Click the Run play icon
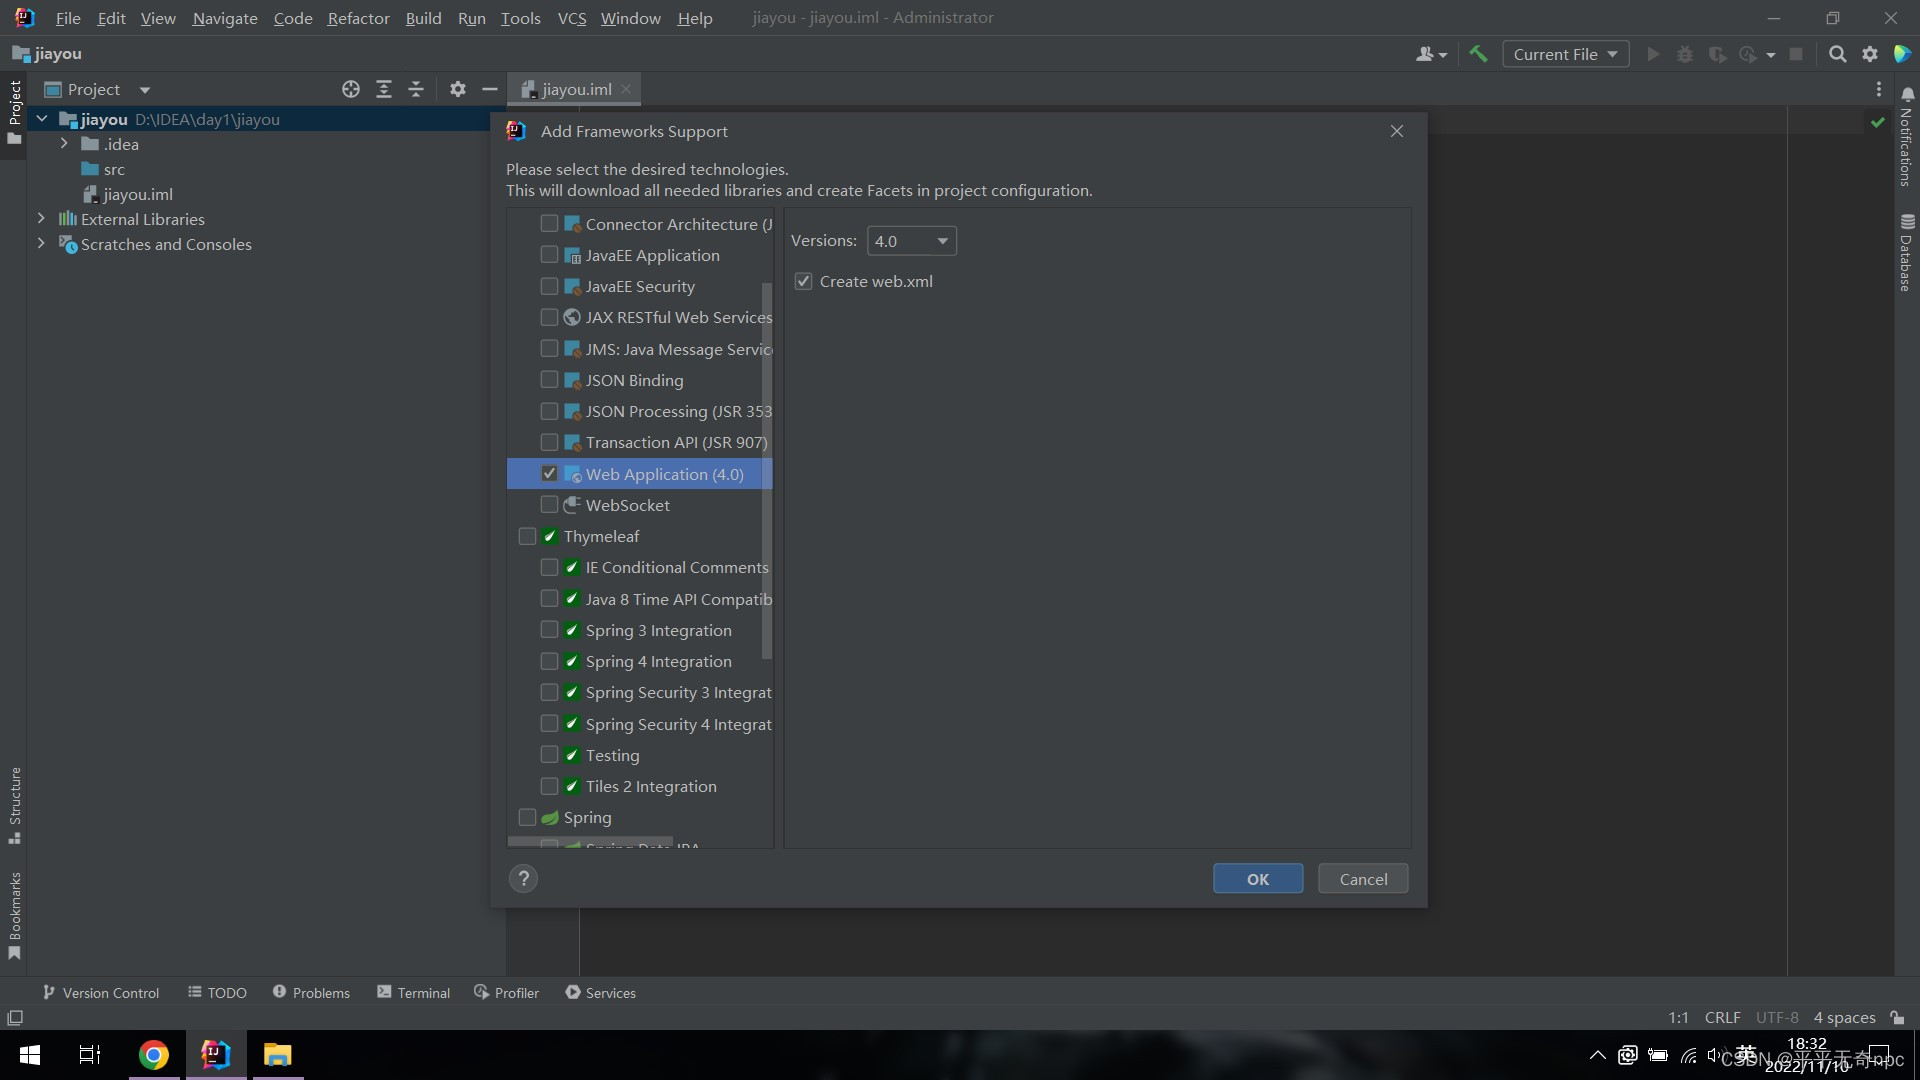1920x1080 pixels. point(1653,54)
